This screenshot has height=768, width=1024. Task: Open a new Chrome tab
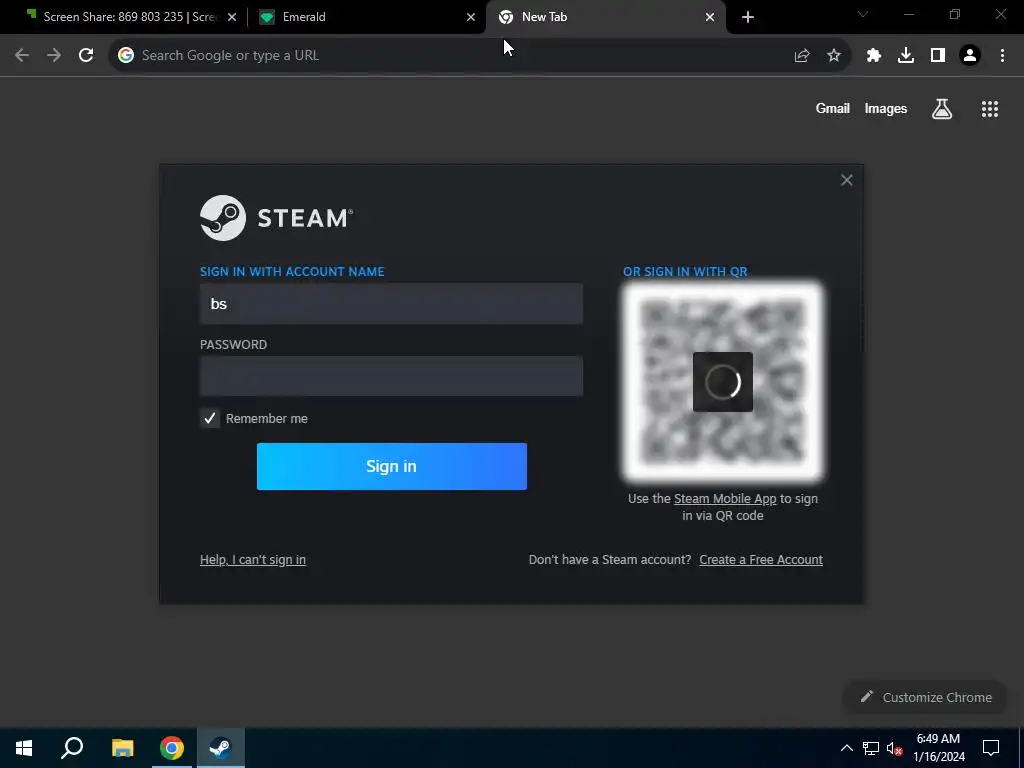click(748, 17)
